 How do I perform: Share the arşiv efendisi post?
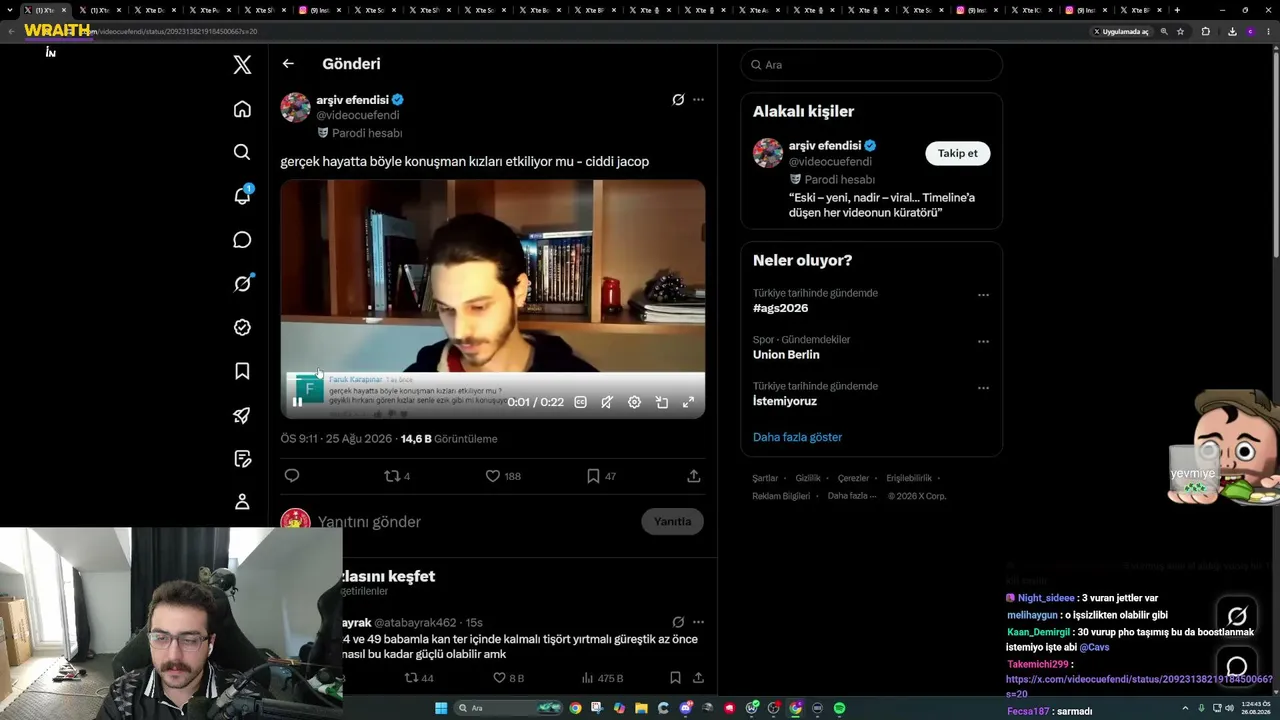[694, 476]
